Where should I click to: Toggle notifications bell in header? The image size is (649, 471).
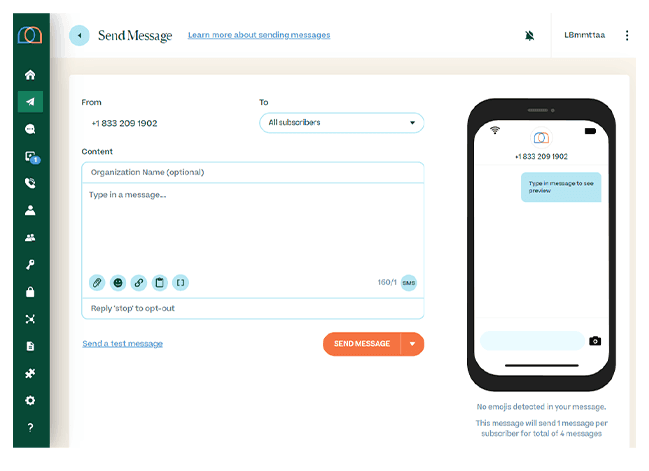(529, 36)
